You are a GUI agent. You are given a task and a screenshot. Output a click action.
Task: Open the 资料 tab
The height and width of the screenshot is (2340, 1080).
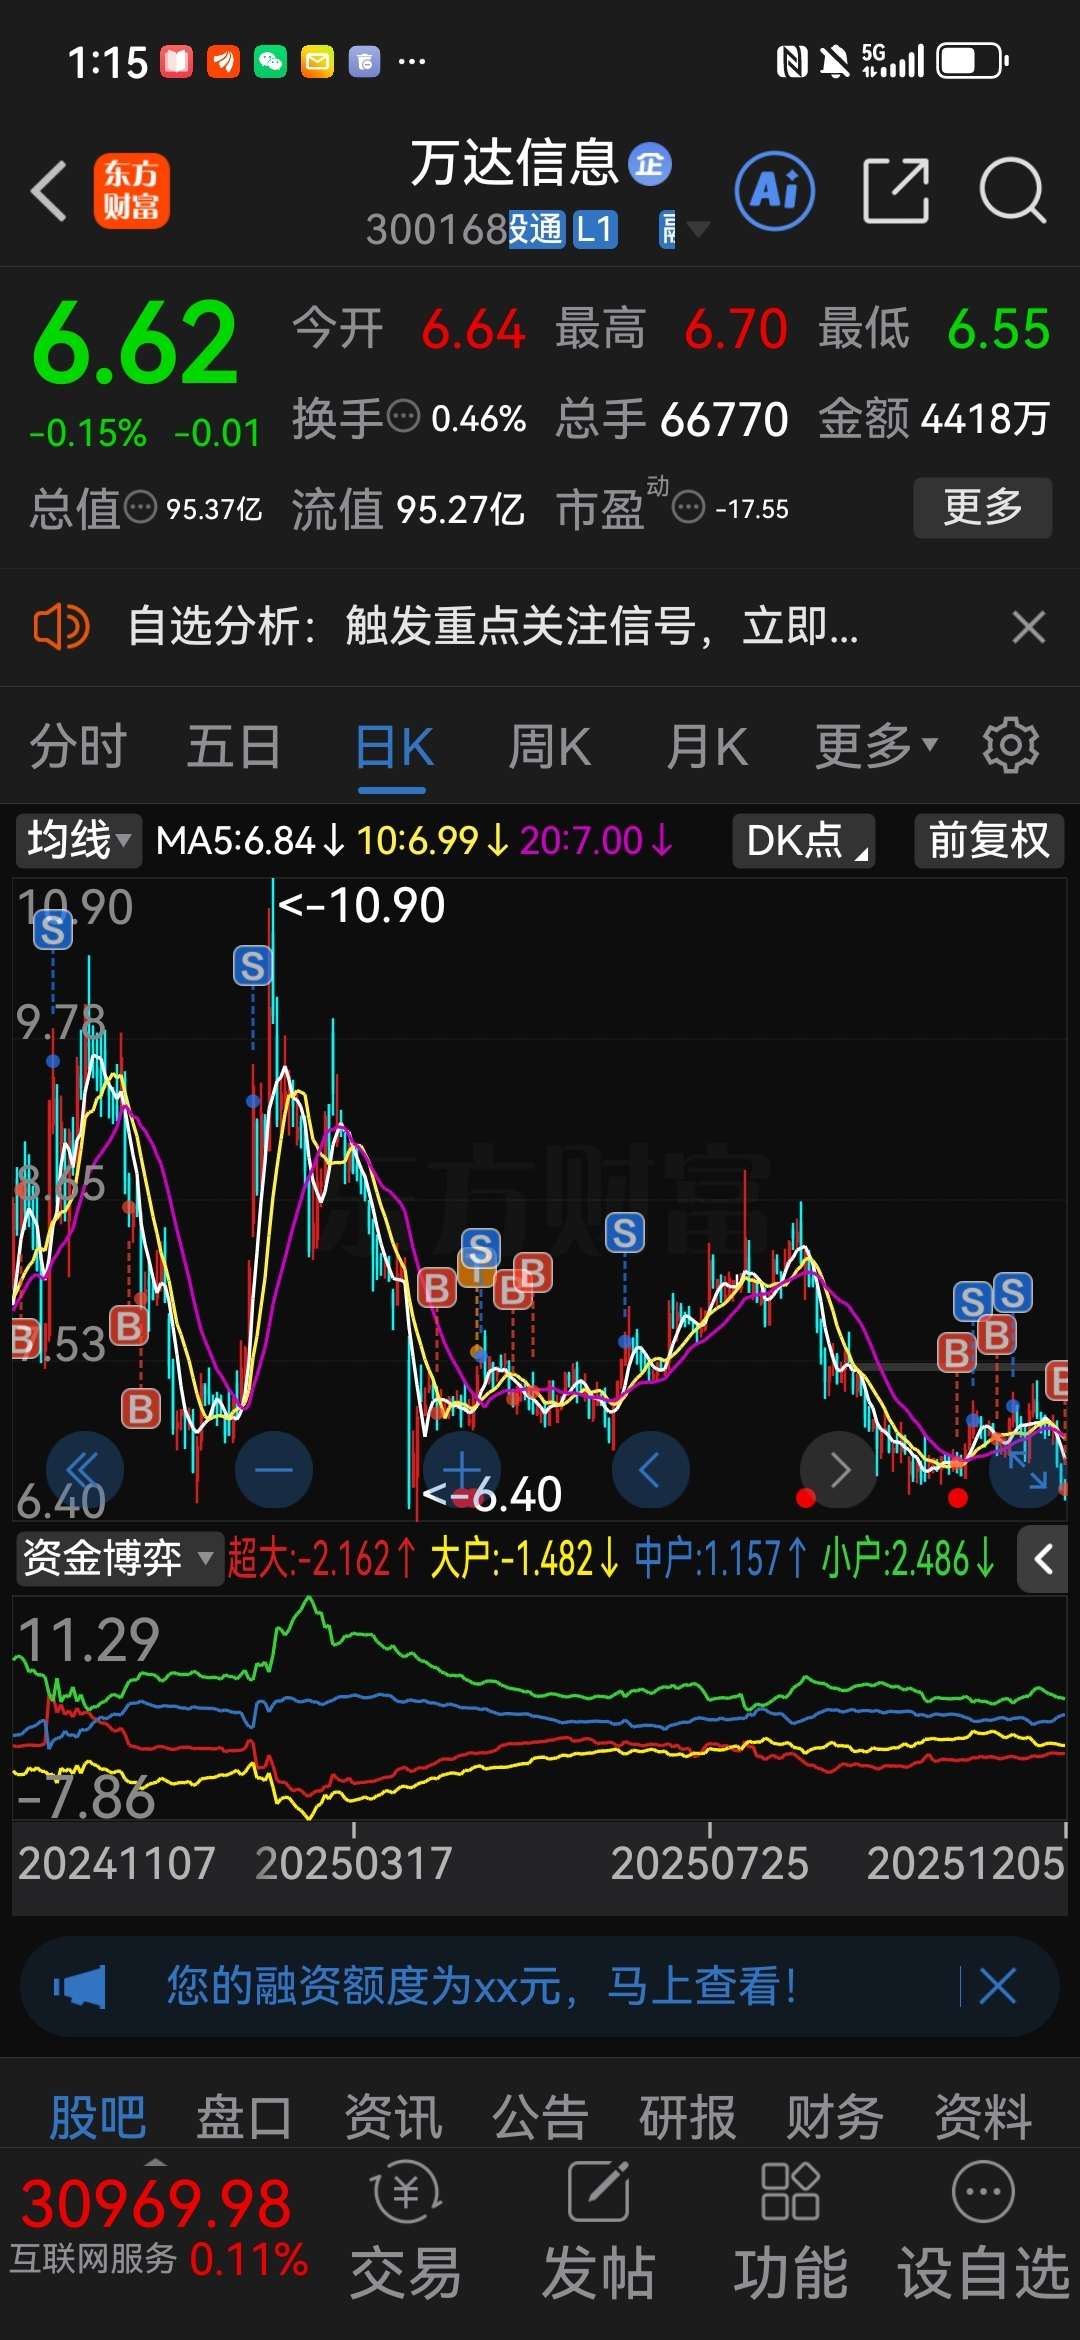point(983,2117)
